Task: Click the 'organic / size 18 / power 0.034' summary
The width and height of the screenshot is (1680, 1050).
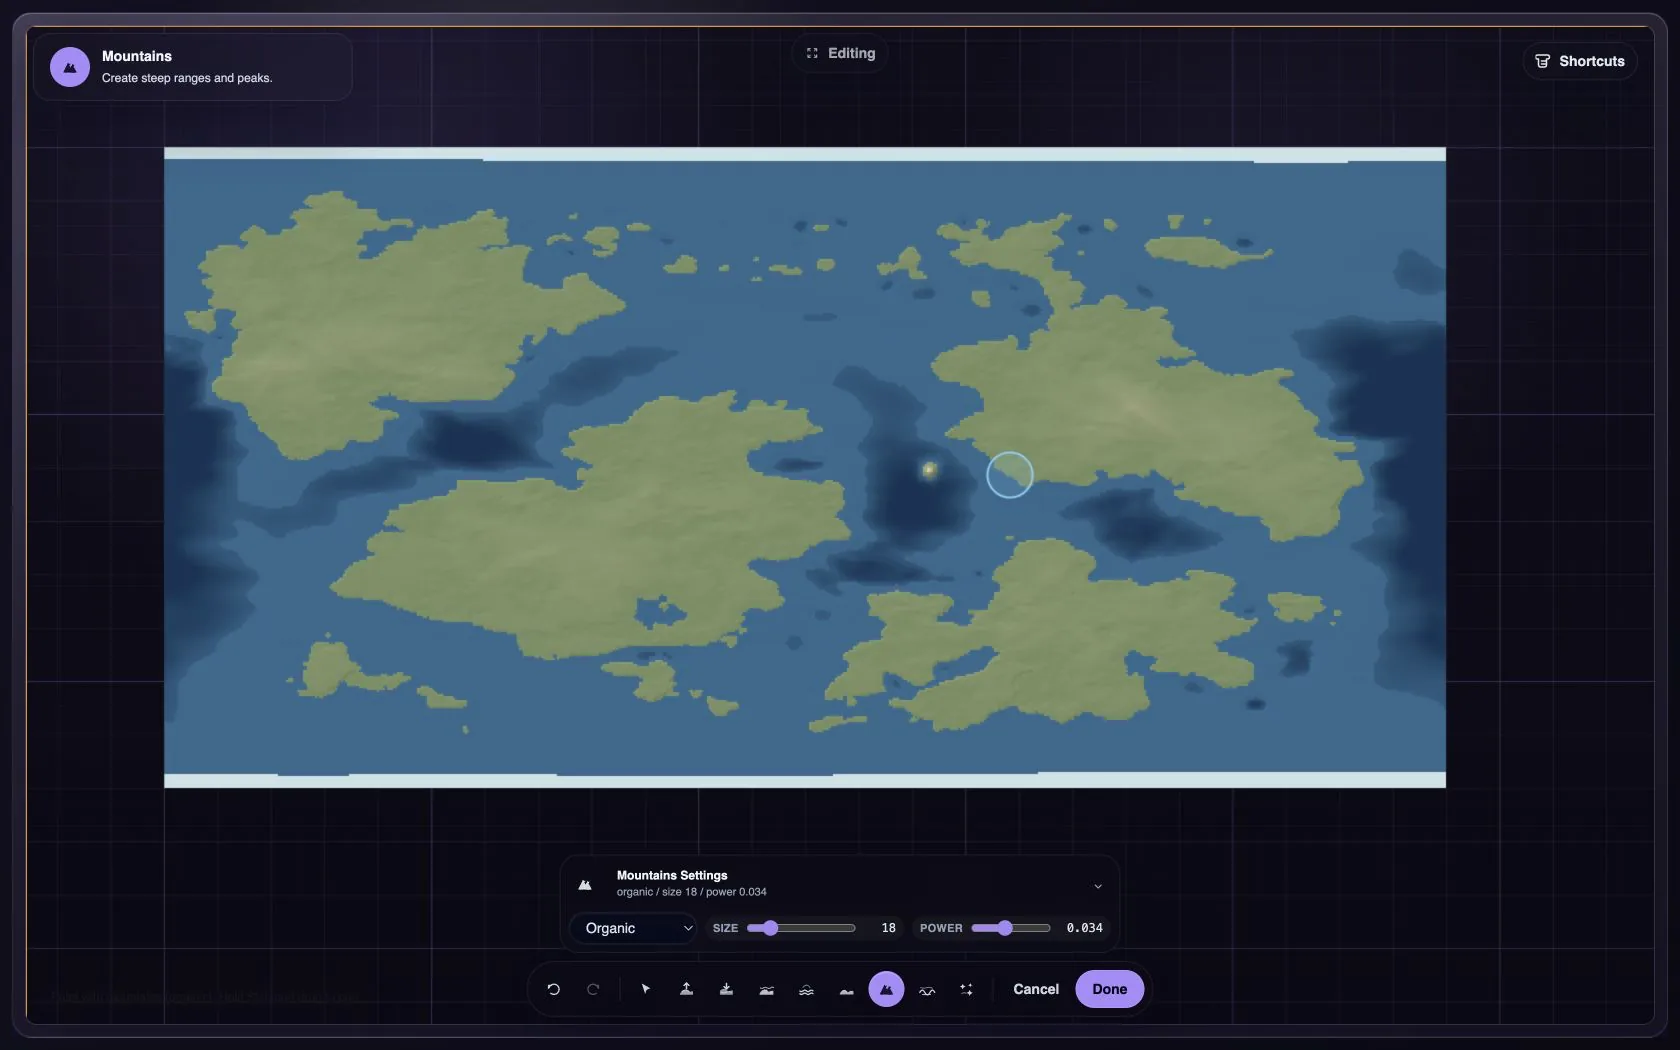Action: (691, 892)
